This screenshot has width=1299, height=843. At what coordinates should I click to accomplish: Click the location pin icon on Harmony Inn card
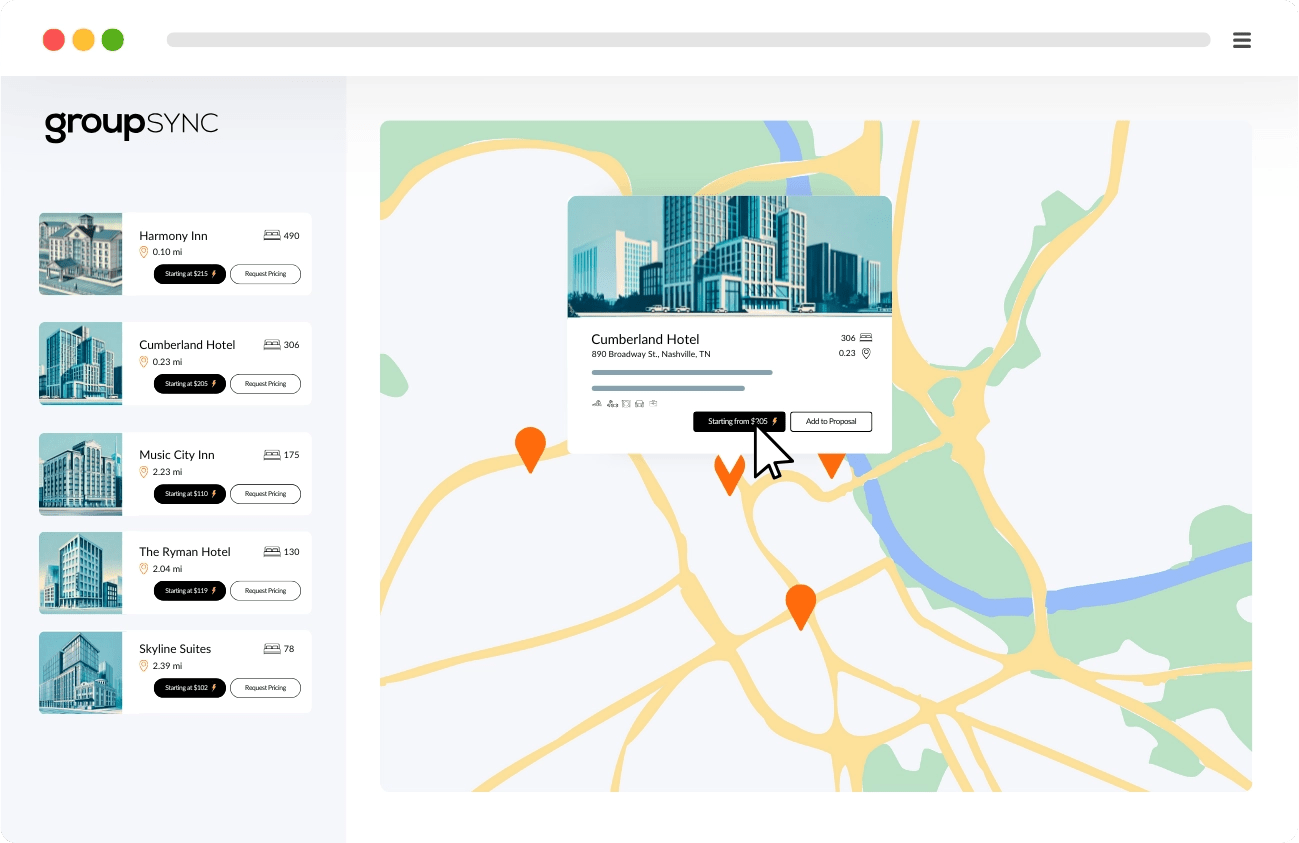tap(144, 252)
